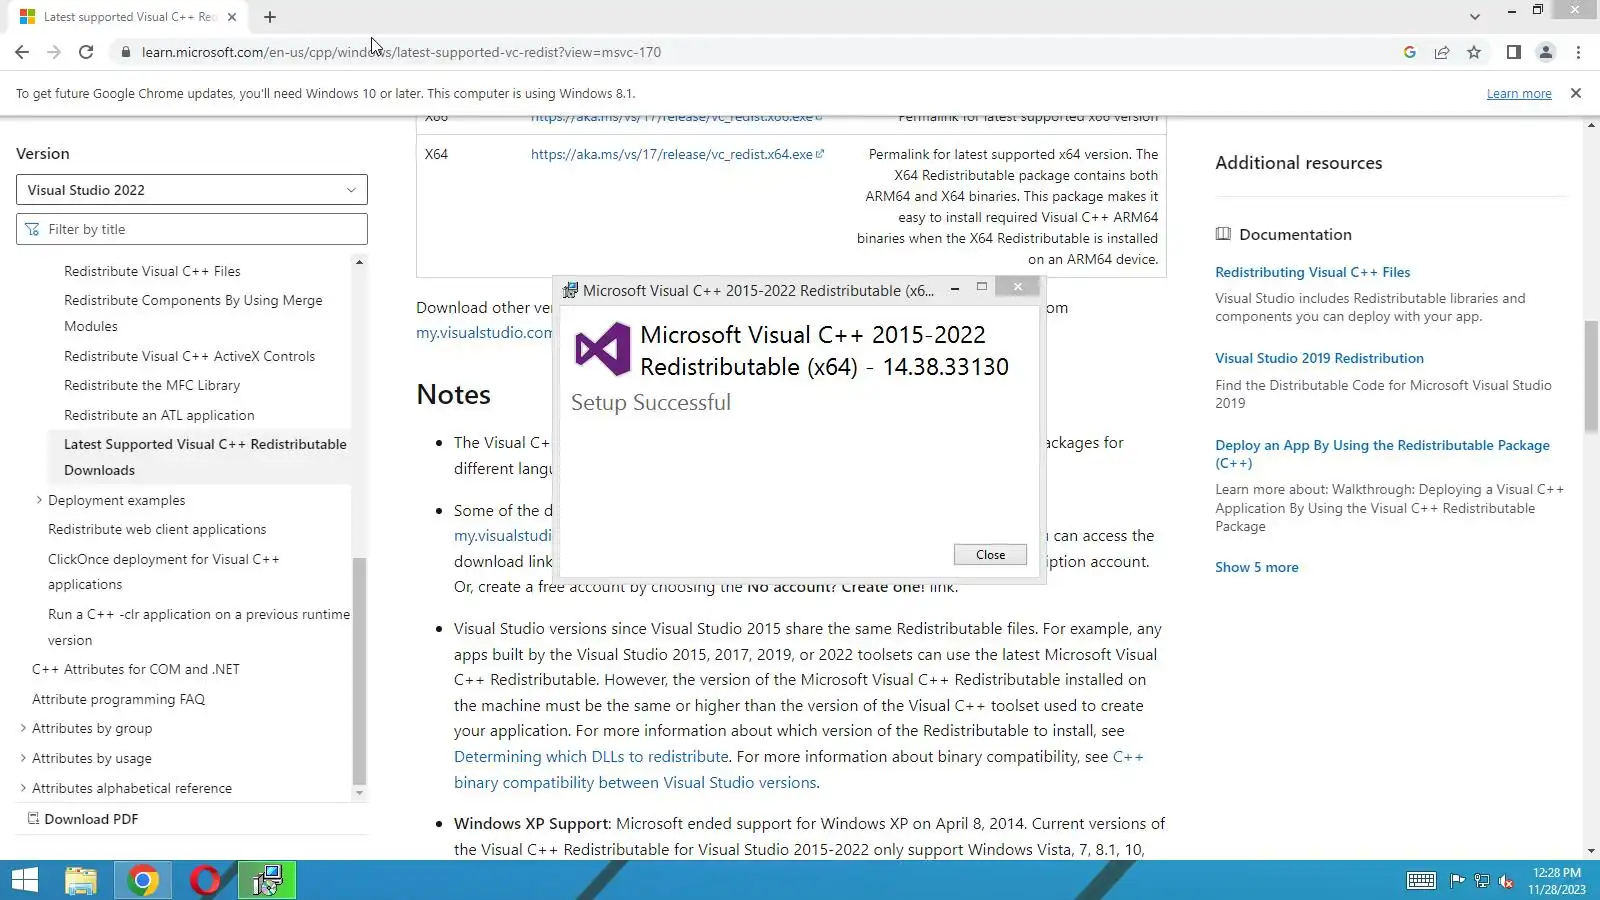Expand the Attributes by group node
The width and height of the screenshot is (1600, 900).
pos(23,728)
